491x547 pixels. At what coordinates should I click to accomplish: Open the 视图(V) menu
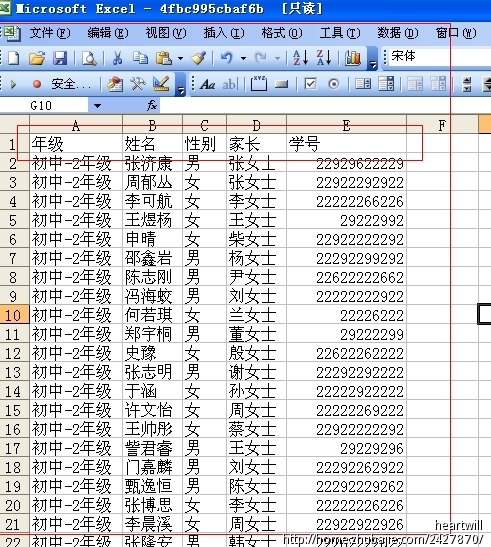click(x=166, y=33)
